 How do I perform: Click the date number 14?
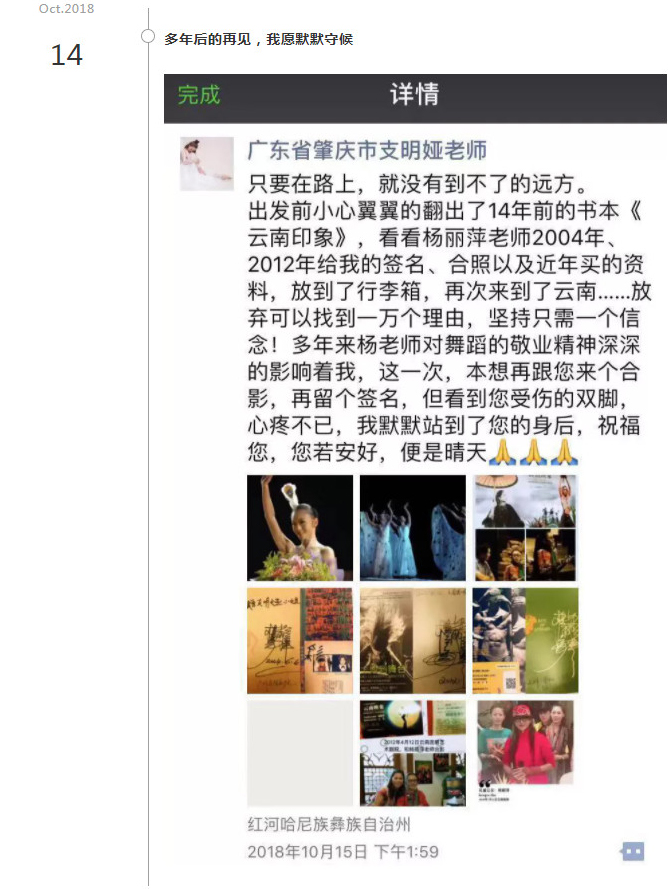pos(66,55)
